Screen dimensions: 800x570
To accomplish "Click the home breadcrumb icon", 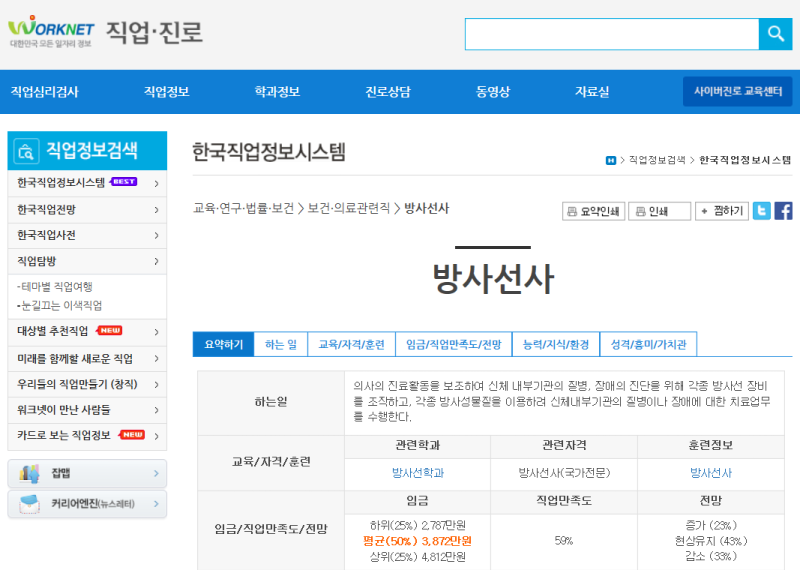I will (611, 160).
